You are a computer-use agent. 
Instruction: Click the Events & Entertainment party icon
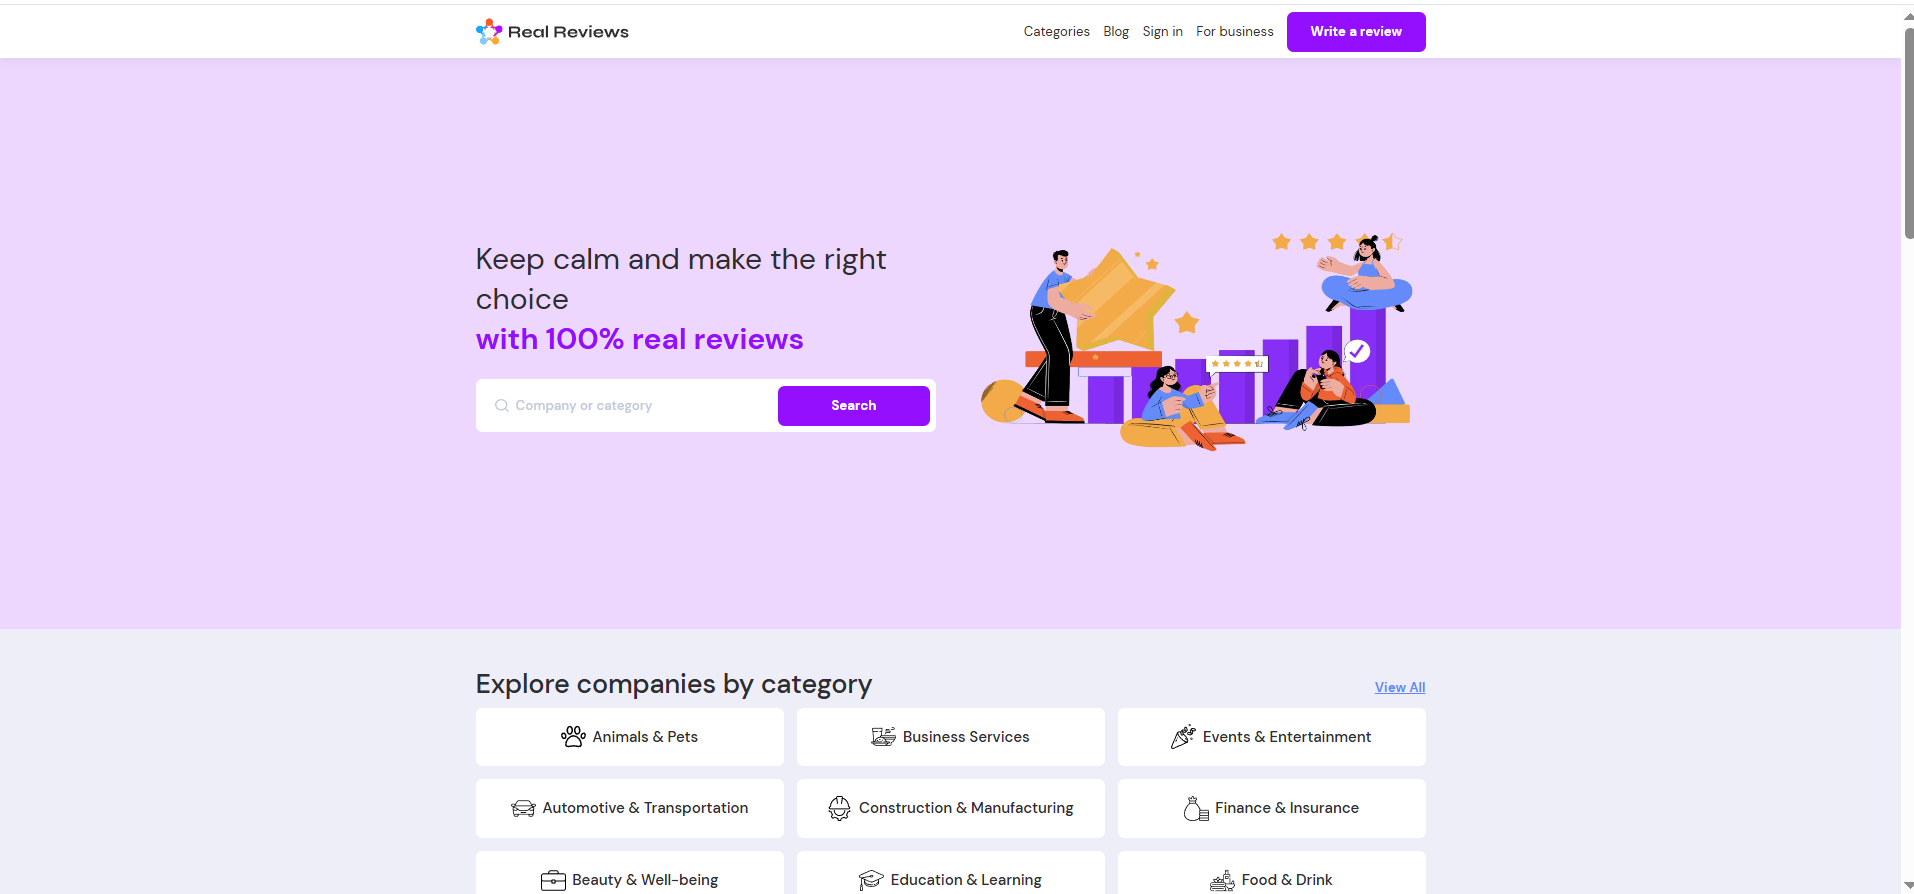tap(1183, 737)
